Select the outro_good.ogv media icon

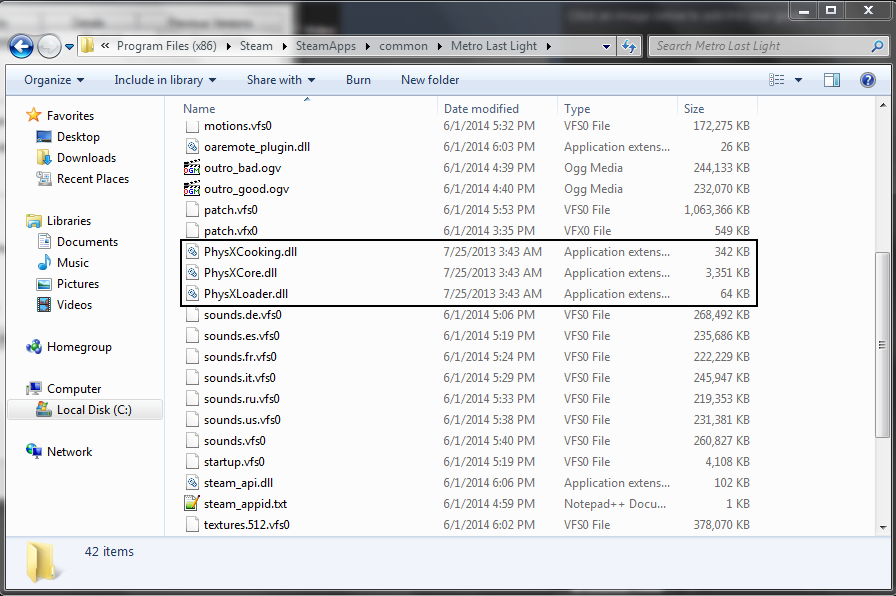pyautogui.click(x=192, y=189)
